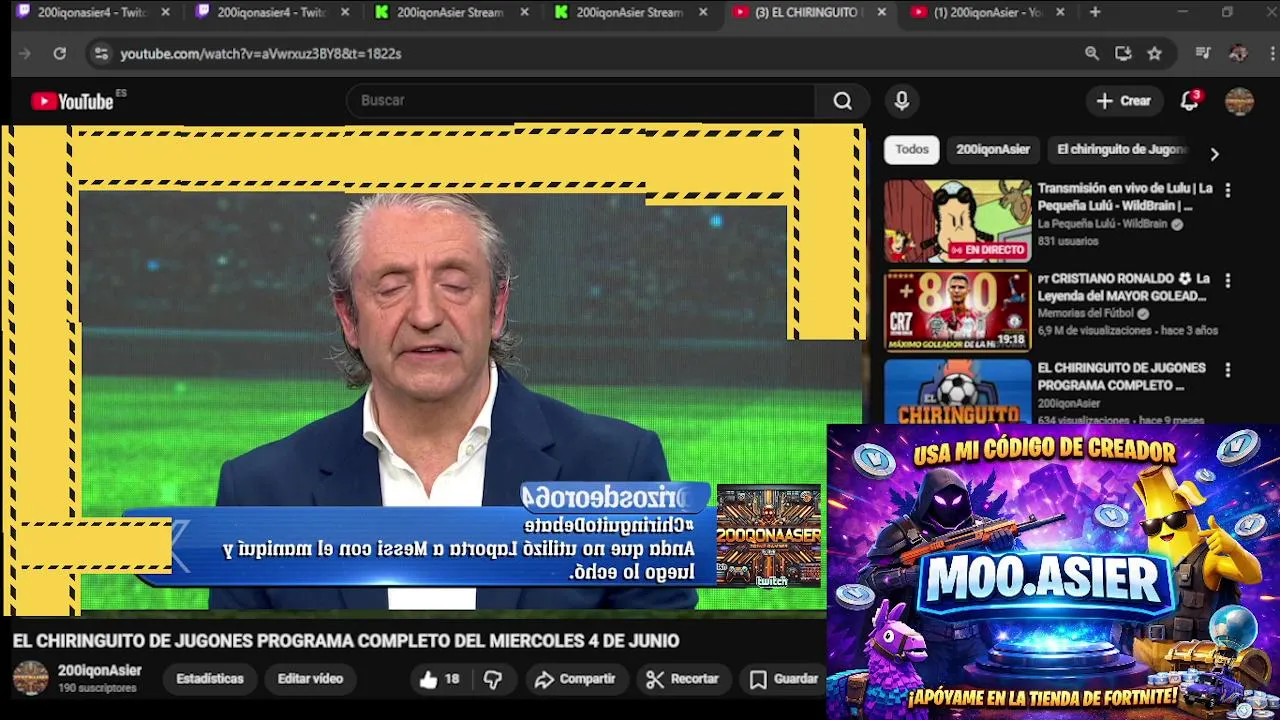Open the account avatar menu
Viewport: 1280px width, 720px height.
pos(1239,101)
